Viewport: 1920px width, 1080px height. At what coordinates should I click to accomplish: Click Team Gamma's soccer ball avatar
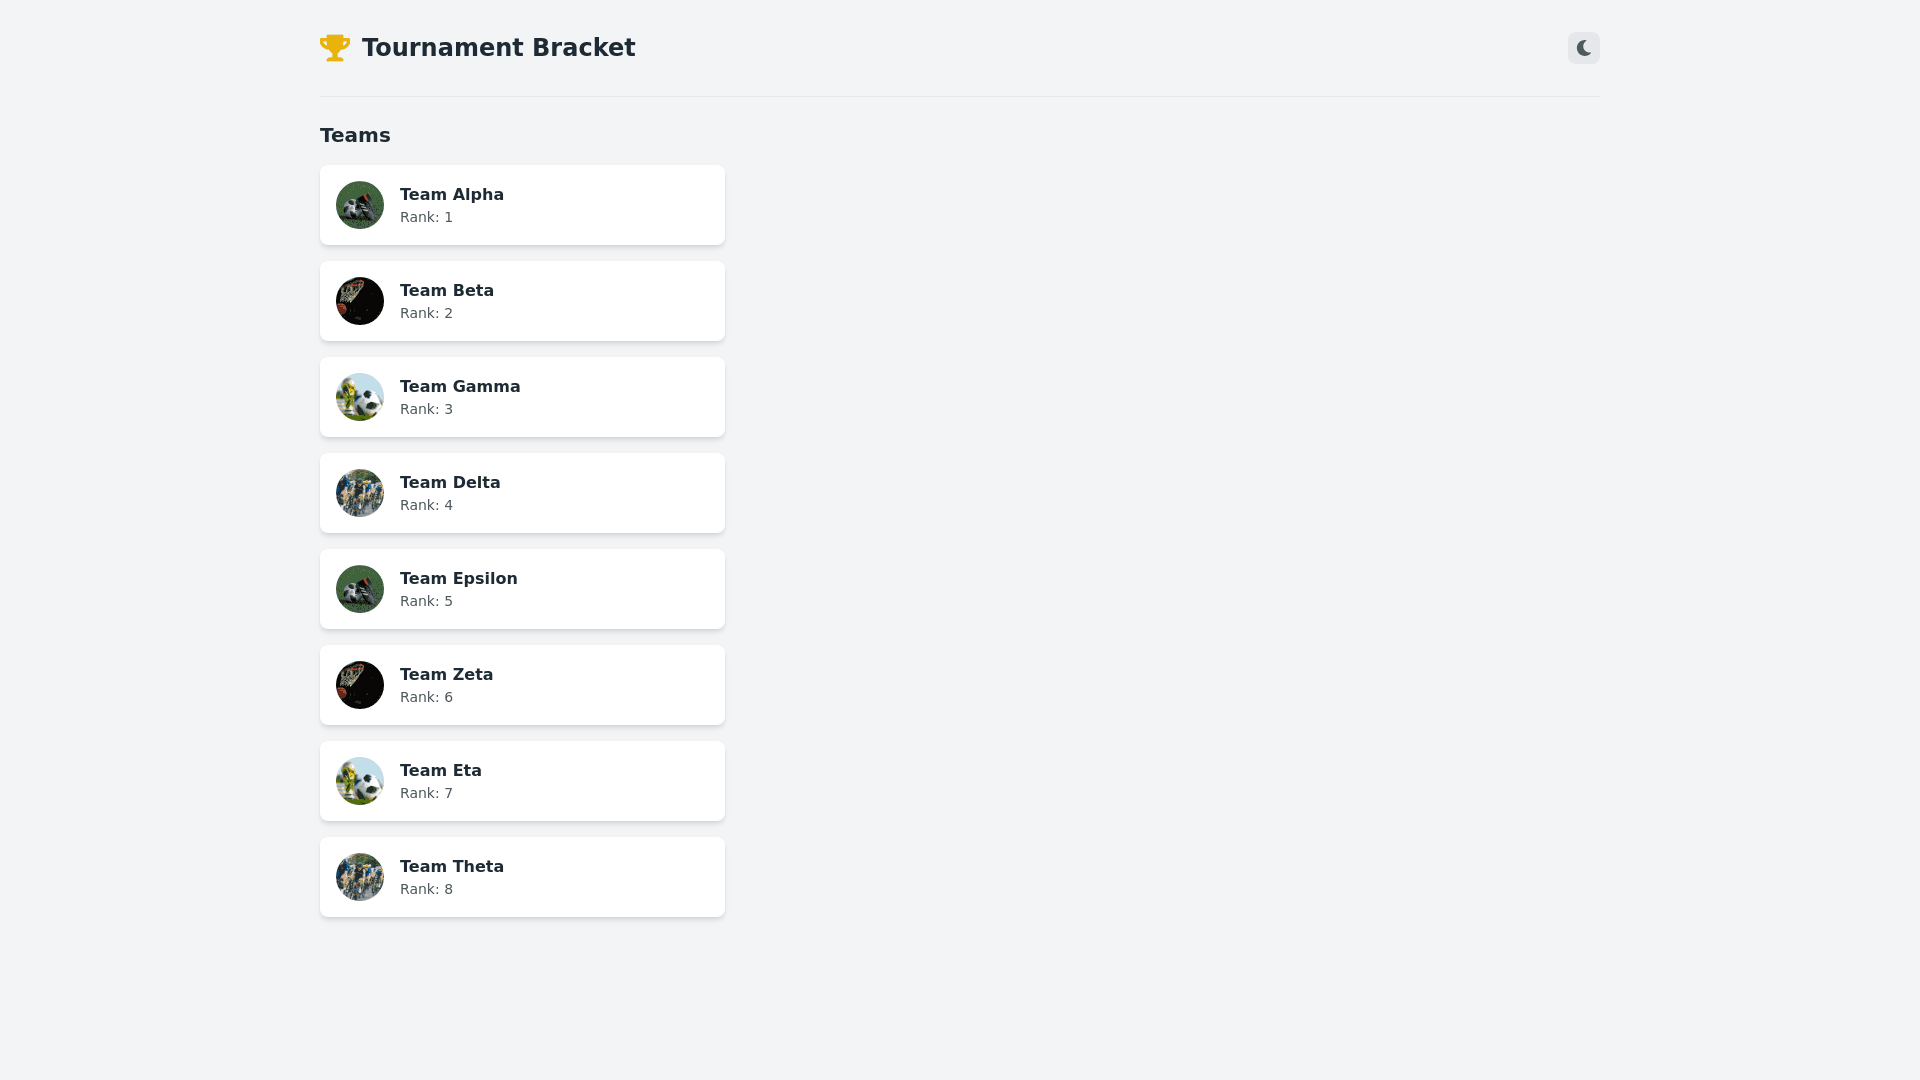(x=360, y=397)
